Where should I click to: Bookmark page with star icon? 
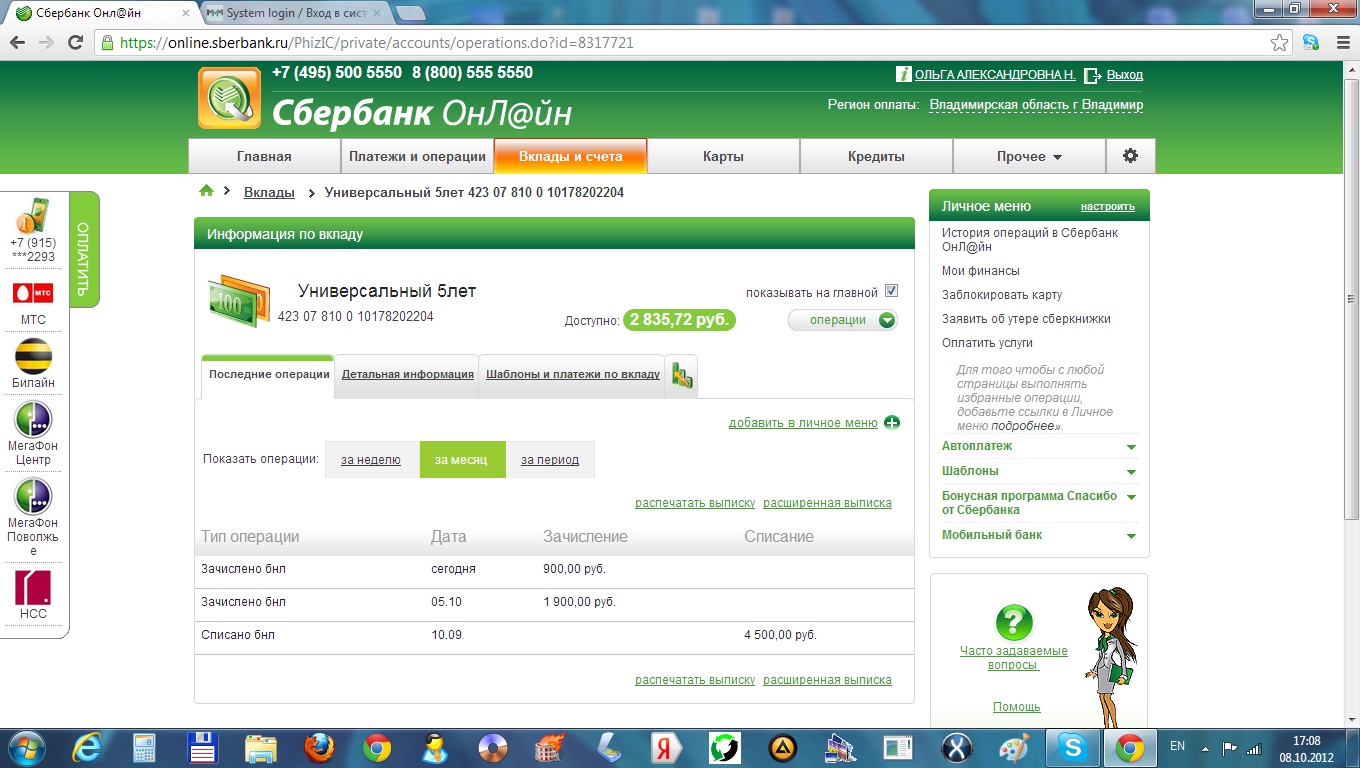pyautogui.click(x=1280, y=43)
